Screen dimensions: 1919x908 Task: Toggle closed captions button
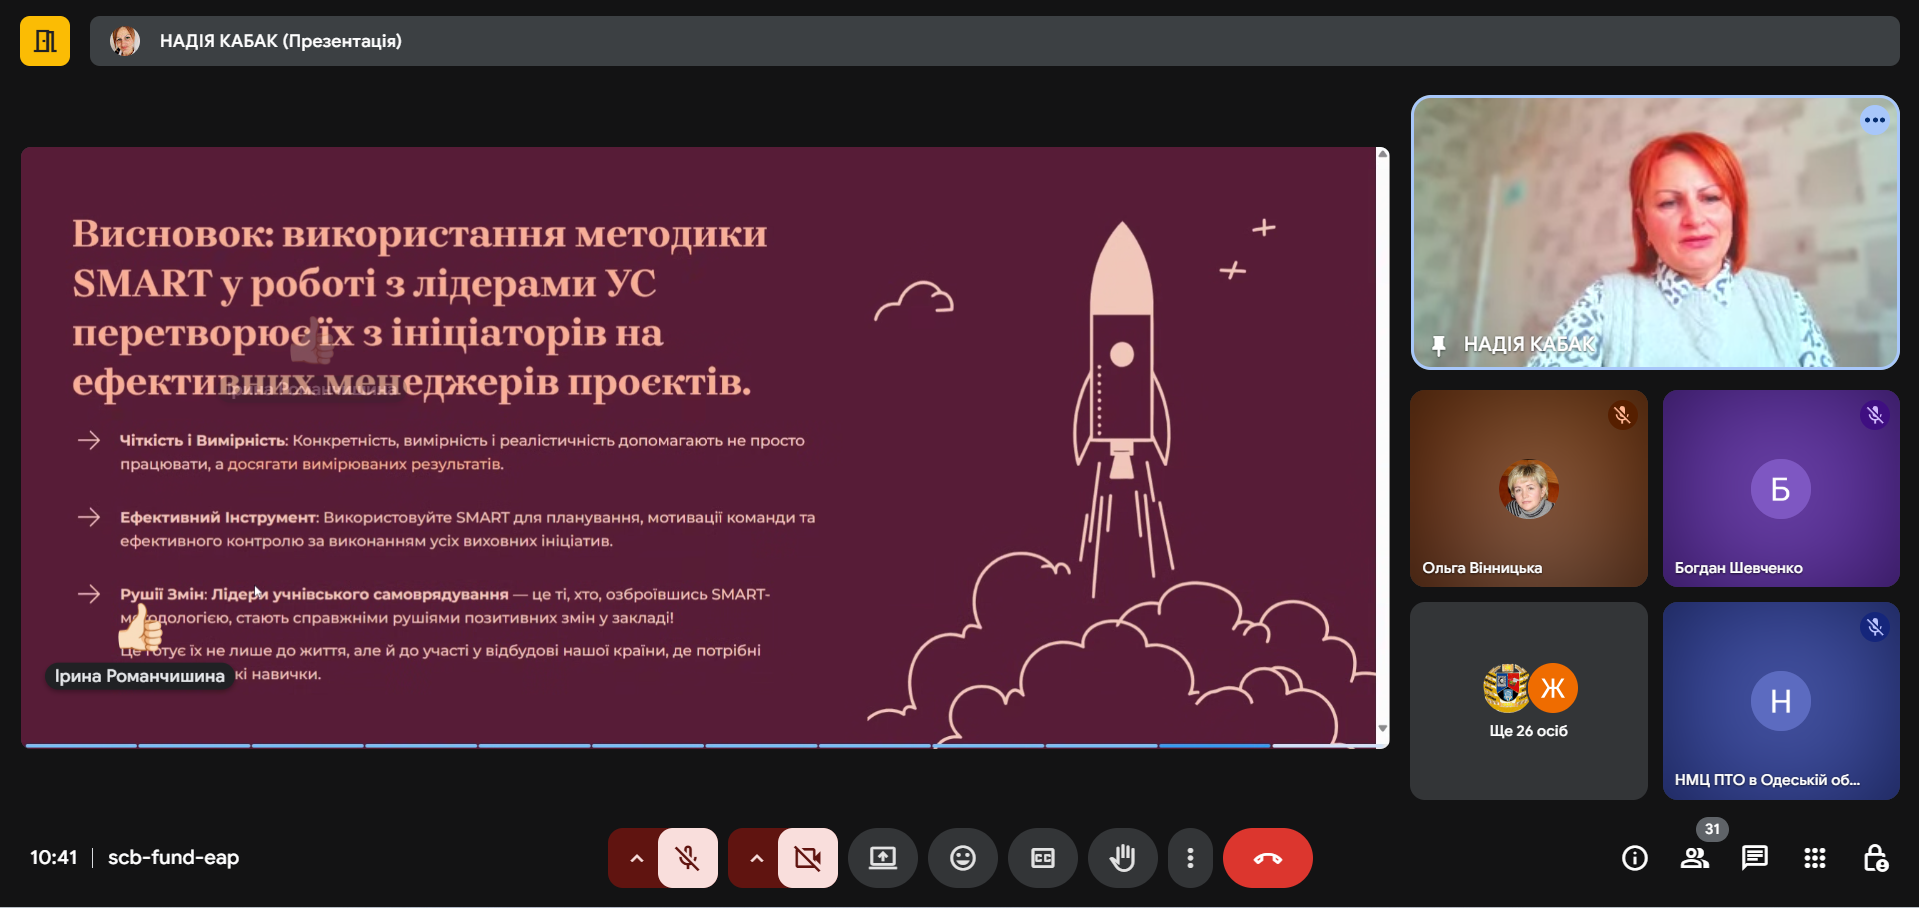coord(1043,858)
